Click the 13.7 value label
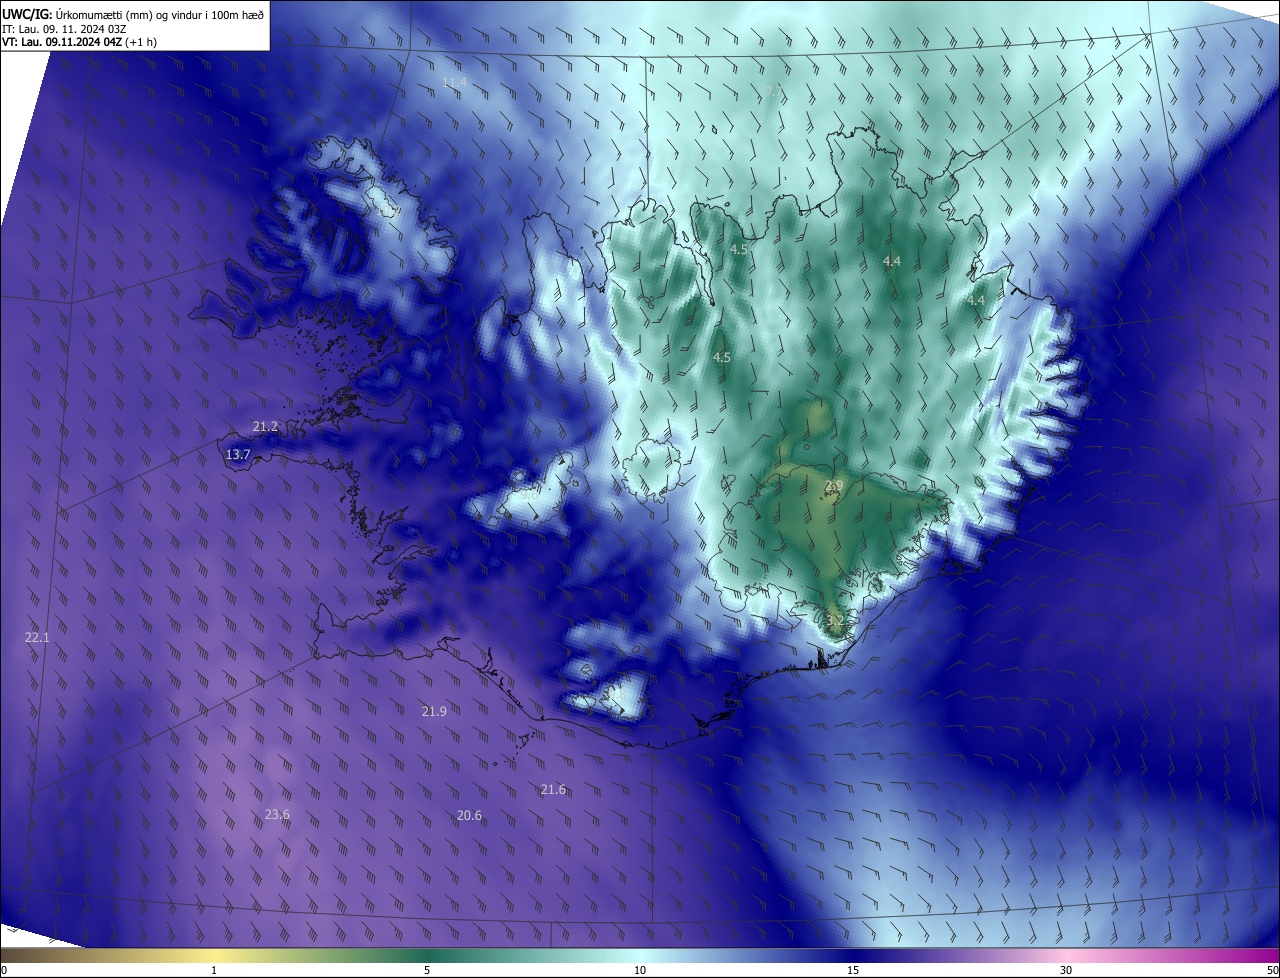This screenshot has height=978, width=1280. point(237,454)
